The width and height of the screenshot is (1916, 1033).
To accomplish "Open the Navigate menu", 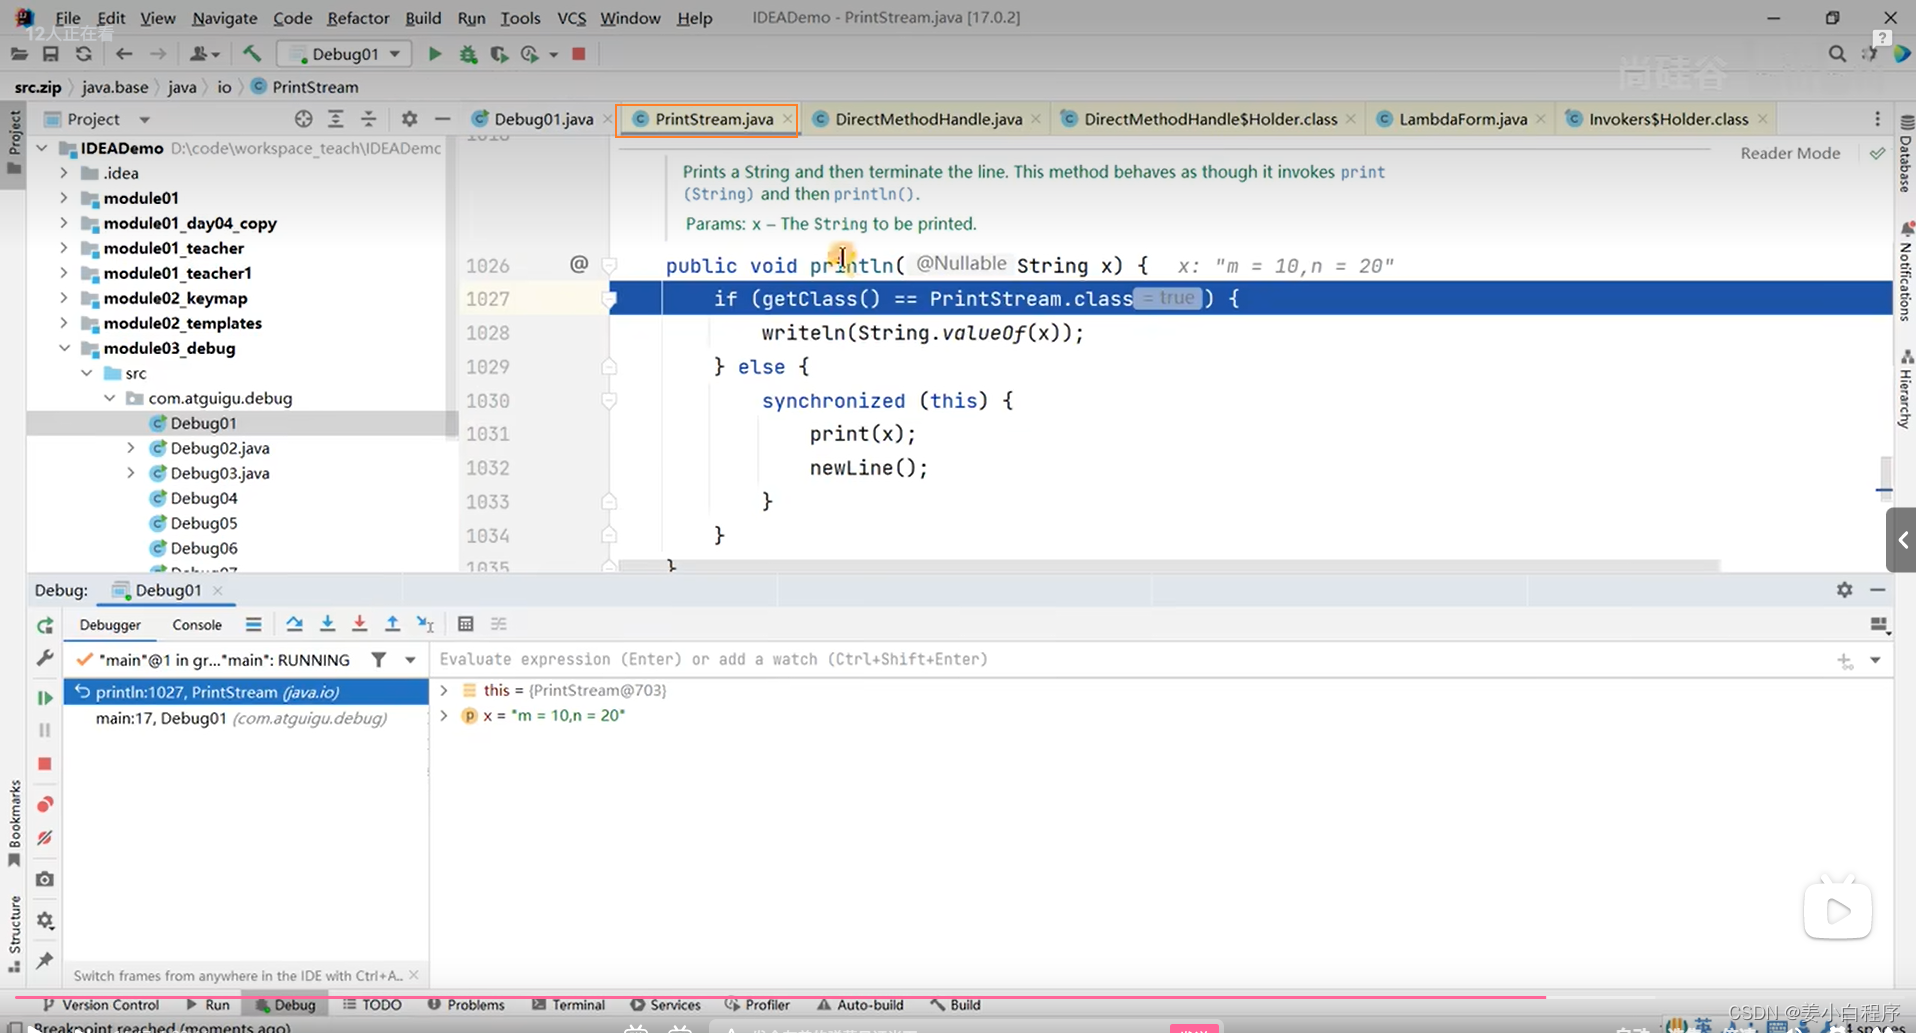I will pos(224,18).
